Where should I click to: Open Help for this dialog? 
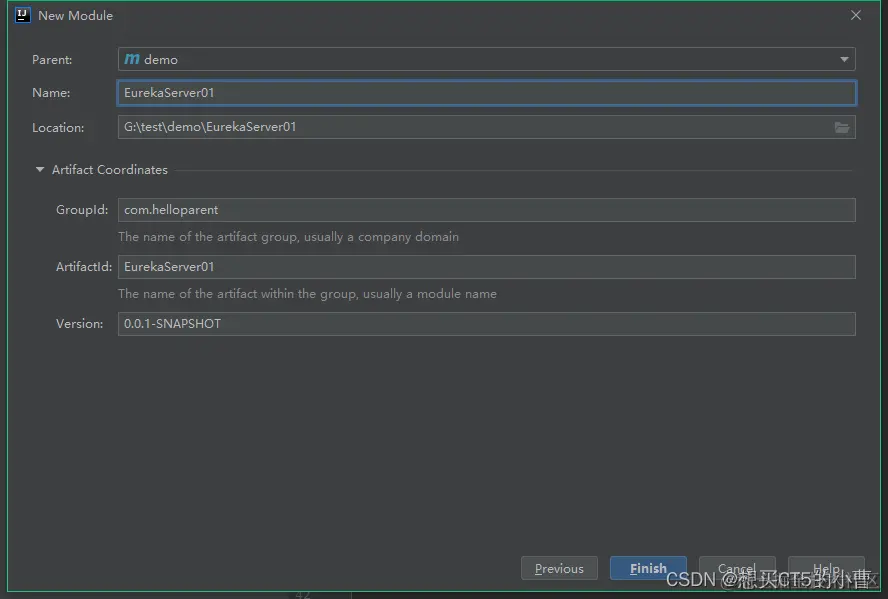826,568
